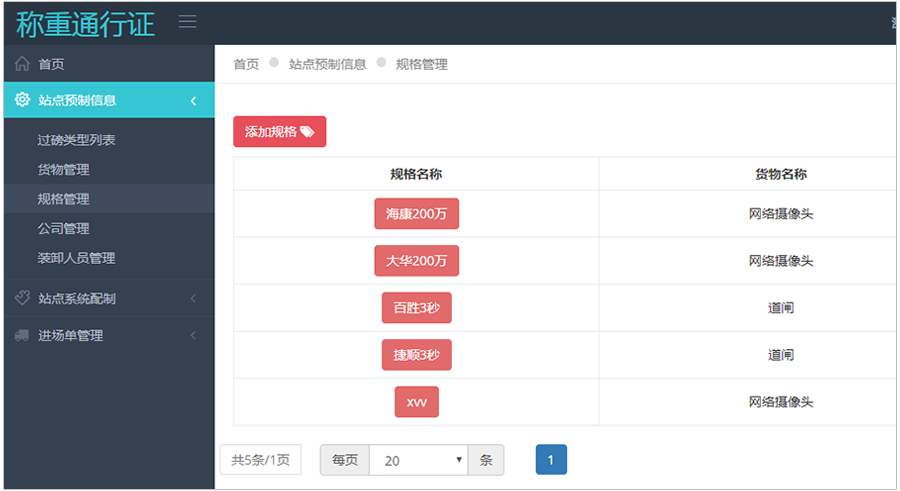Click the 称重通行证 logo title
Viewport: 900px width, 491px height.
[86, 24]
